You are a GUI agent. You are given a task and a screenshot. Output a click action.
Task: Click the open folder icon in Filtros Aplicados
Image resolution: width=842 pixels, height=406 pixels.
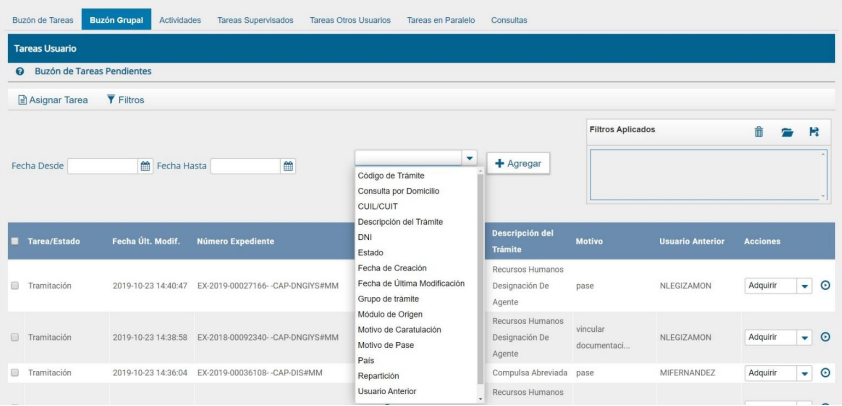tap(787, 132)
